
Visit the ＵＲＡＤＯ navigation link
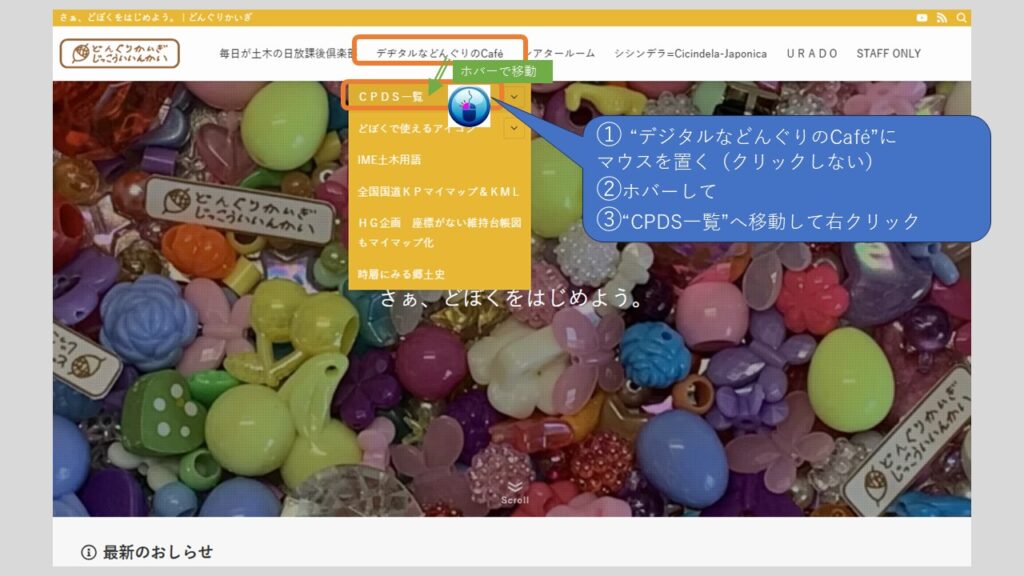[x=811, y=54]
